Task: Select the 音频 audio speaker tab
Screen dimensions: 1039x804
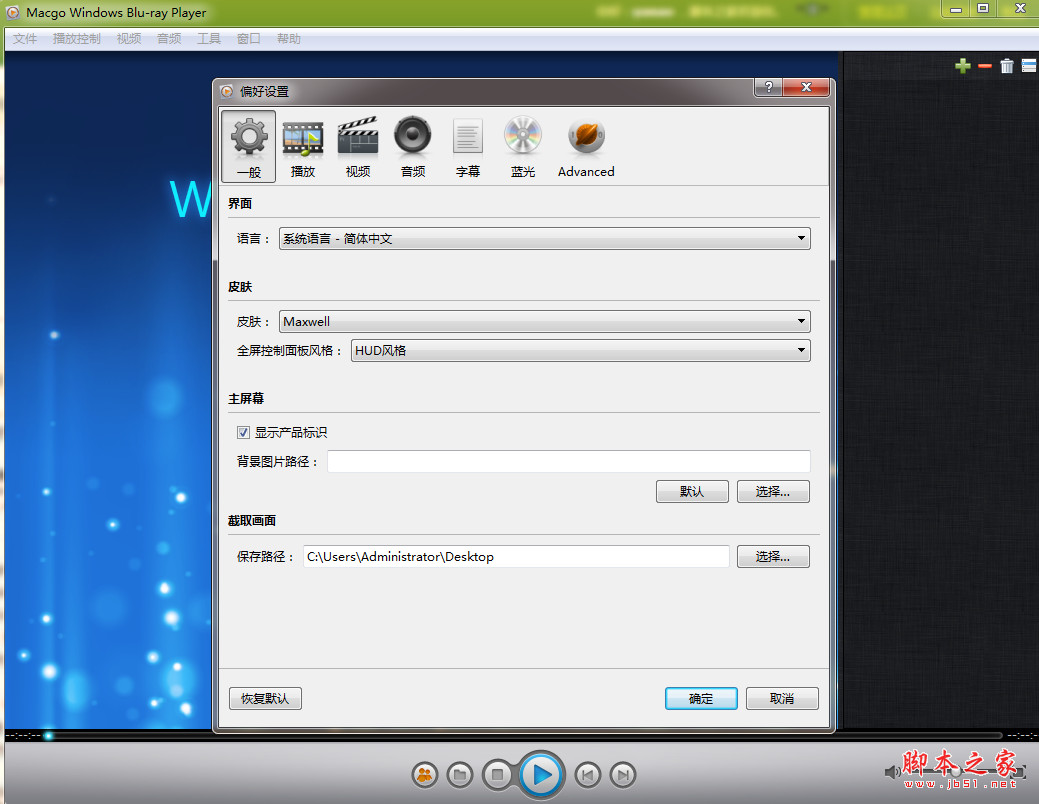Action: click(413, 146)
